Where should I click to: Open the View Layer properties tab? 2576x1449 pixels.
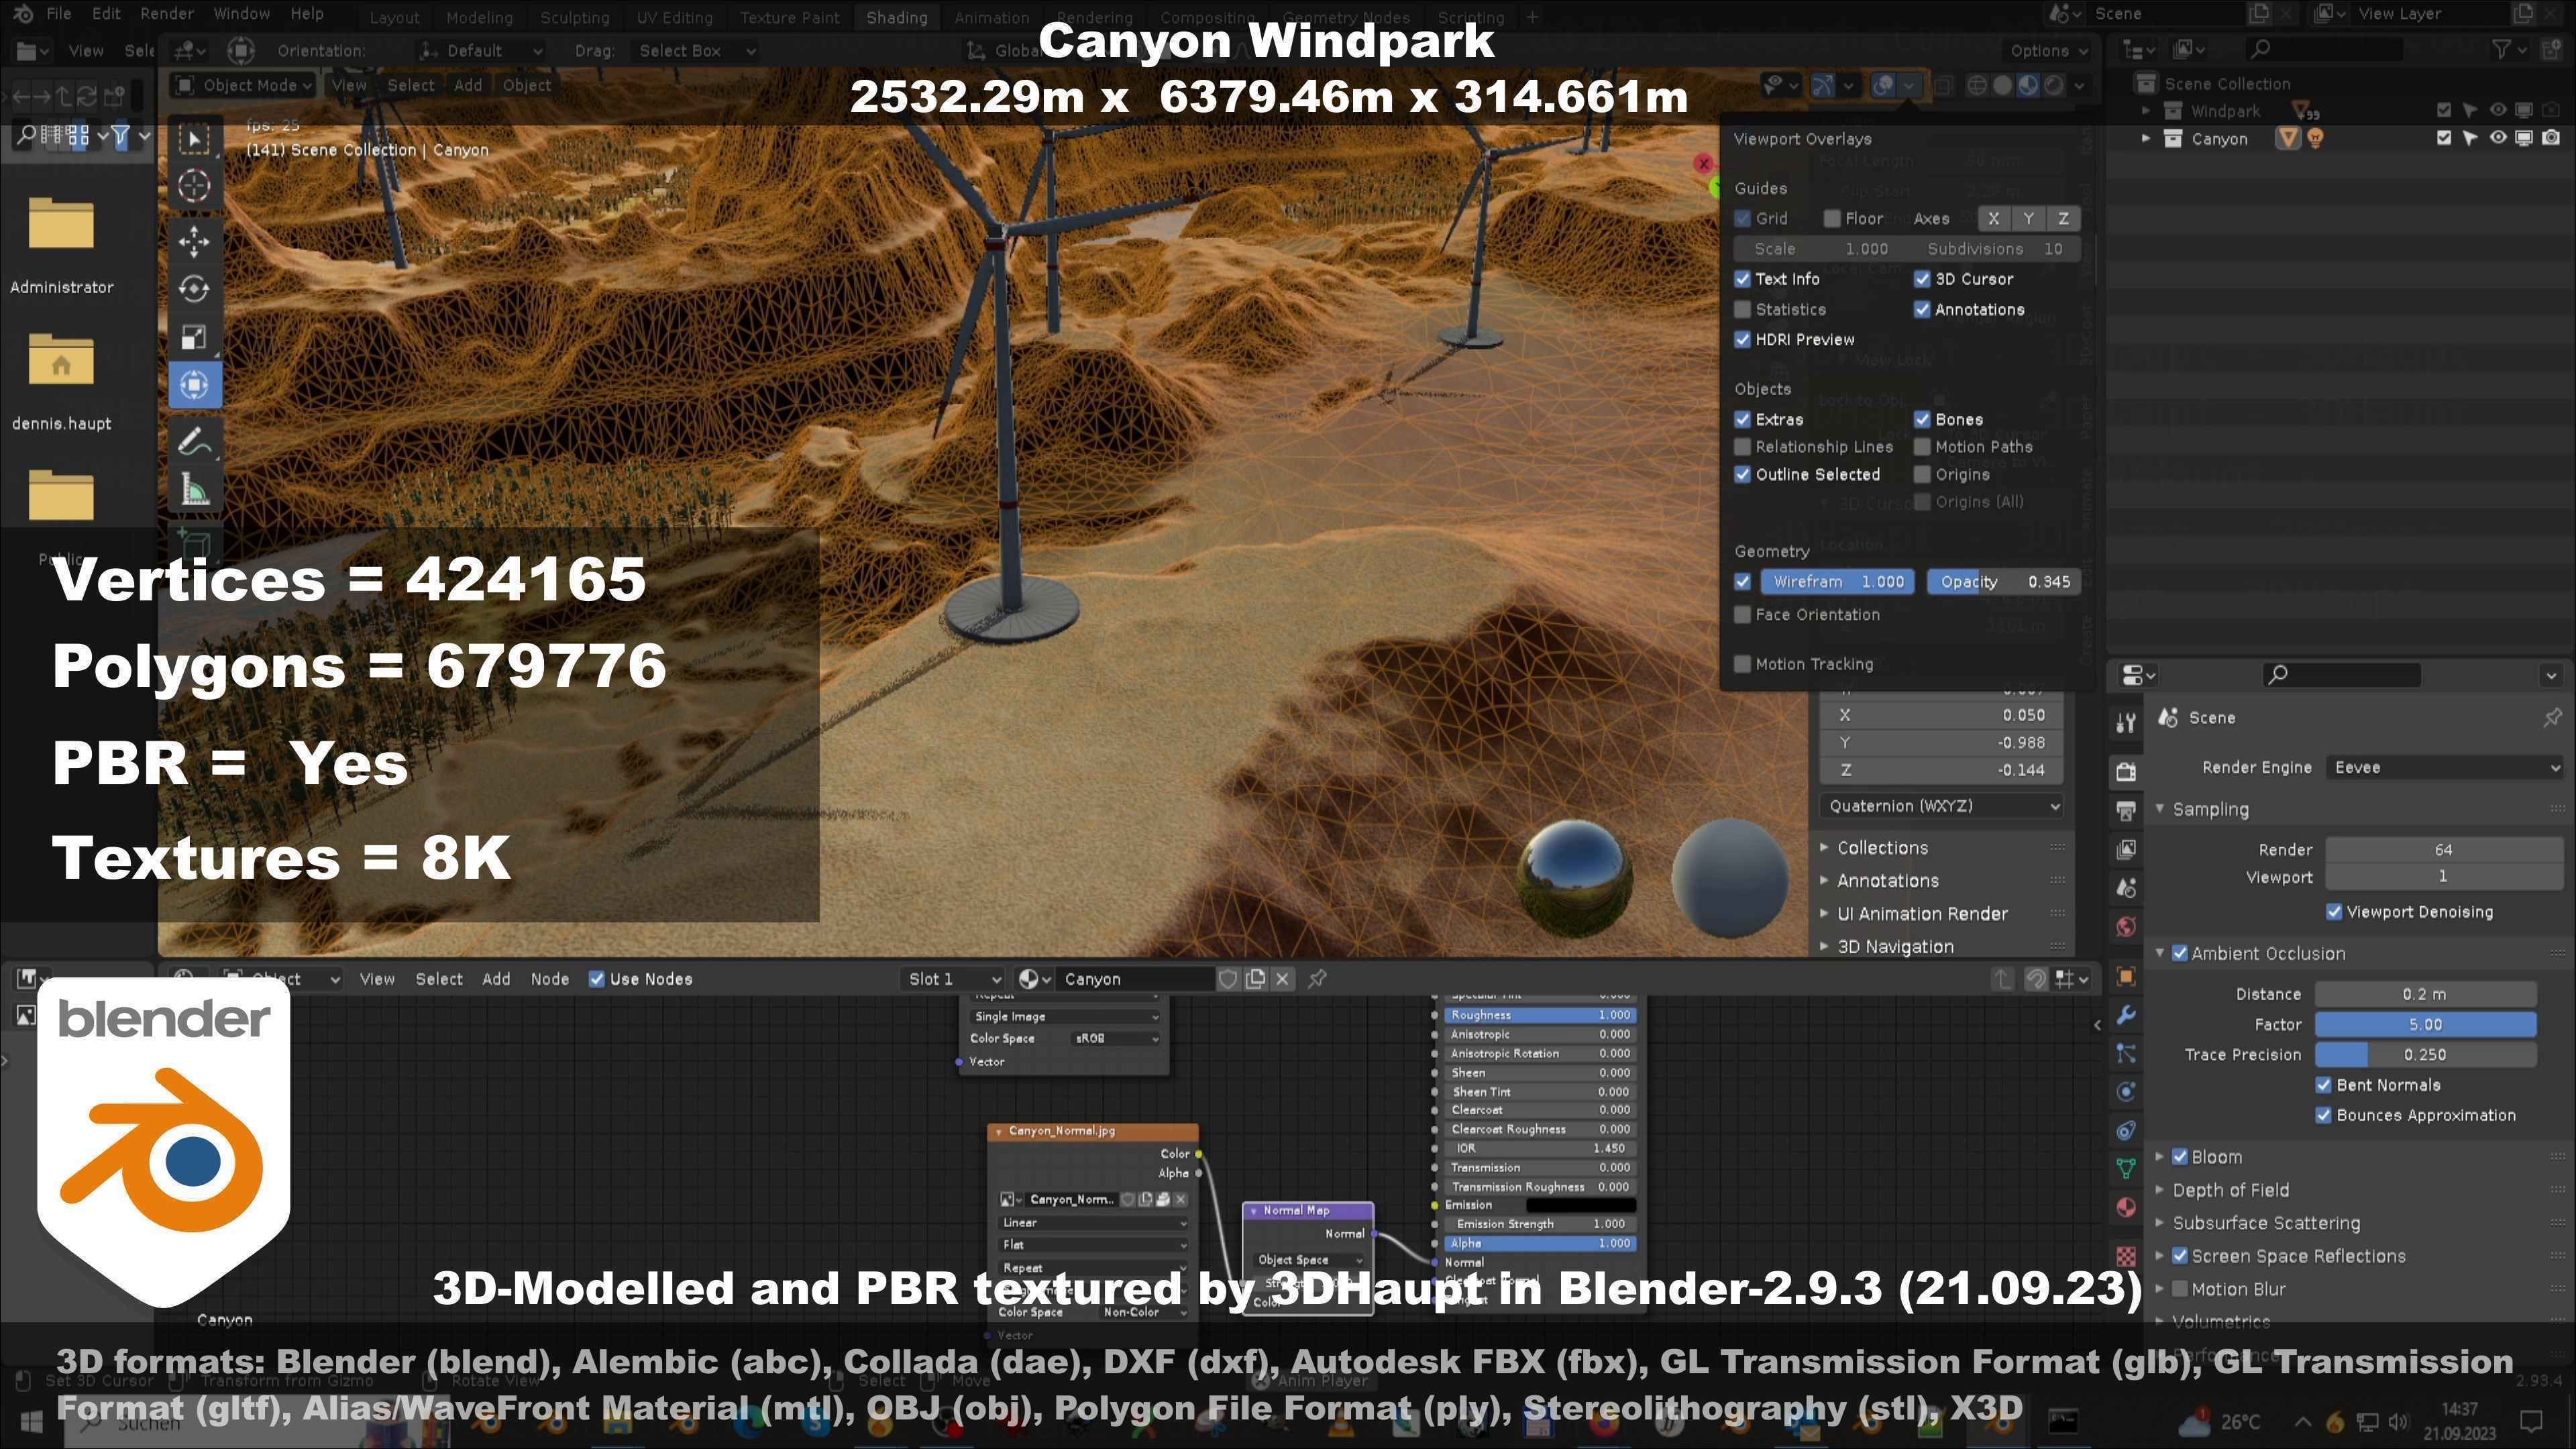click(2126, 849)
